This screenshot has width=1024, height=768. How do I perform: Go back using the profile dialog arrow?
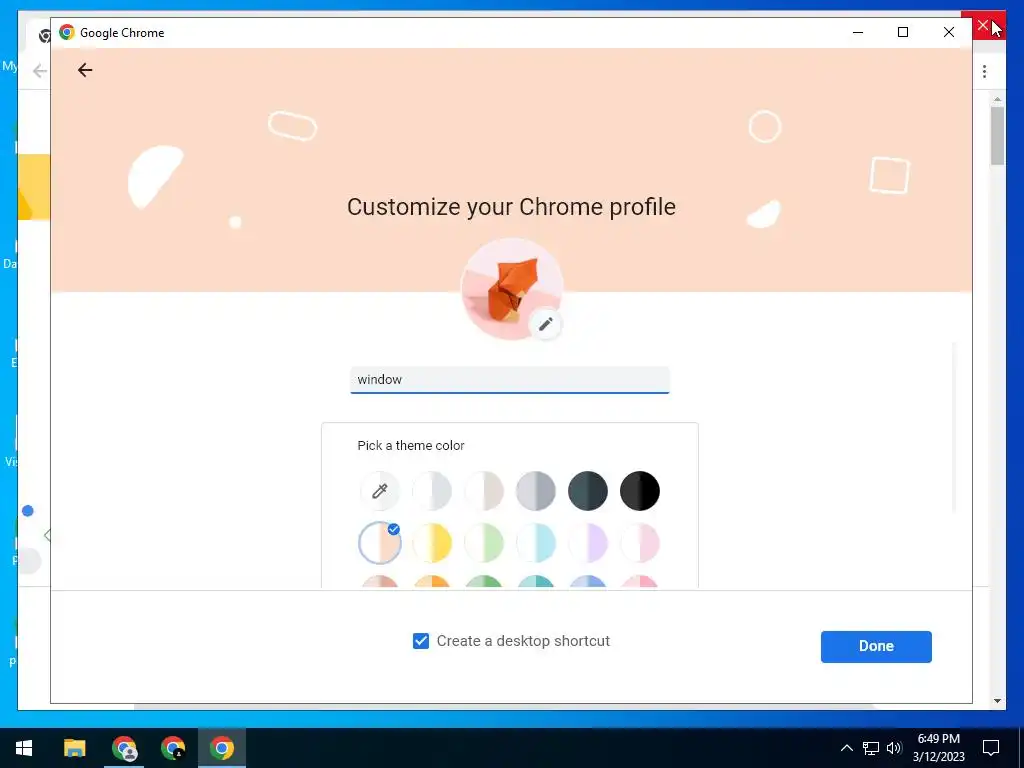click(85, 70)
